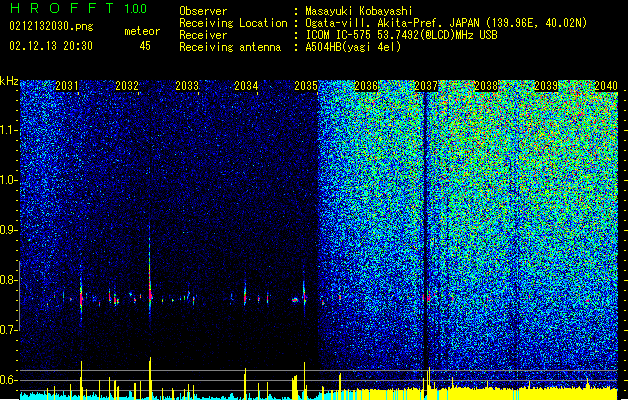Click the 'meteor' label
This screenshot has height=400, width=629.
pyautogui.click(x=142, y=31)
